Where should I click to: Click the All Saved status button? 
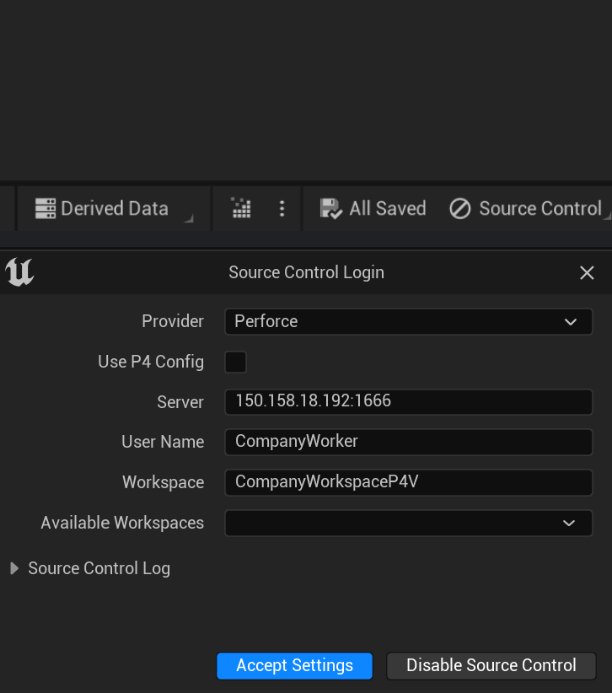(373, 209)
